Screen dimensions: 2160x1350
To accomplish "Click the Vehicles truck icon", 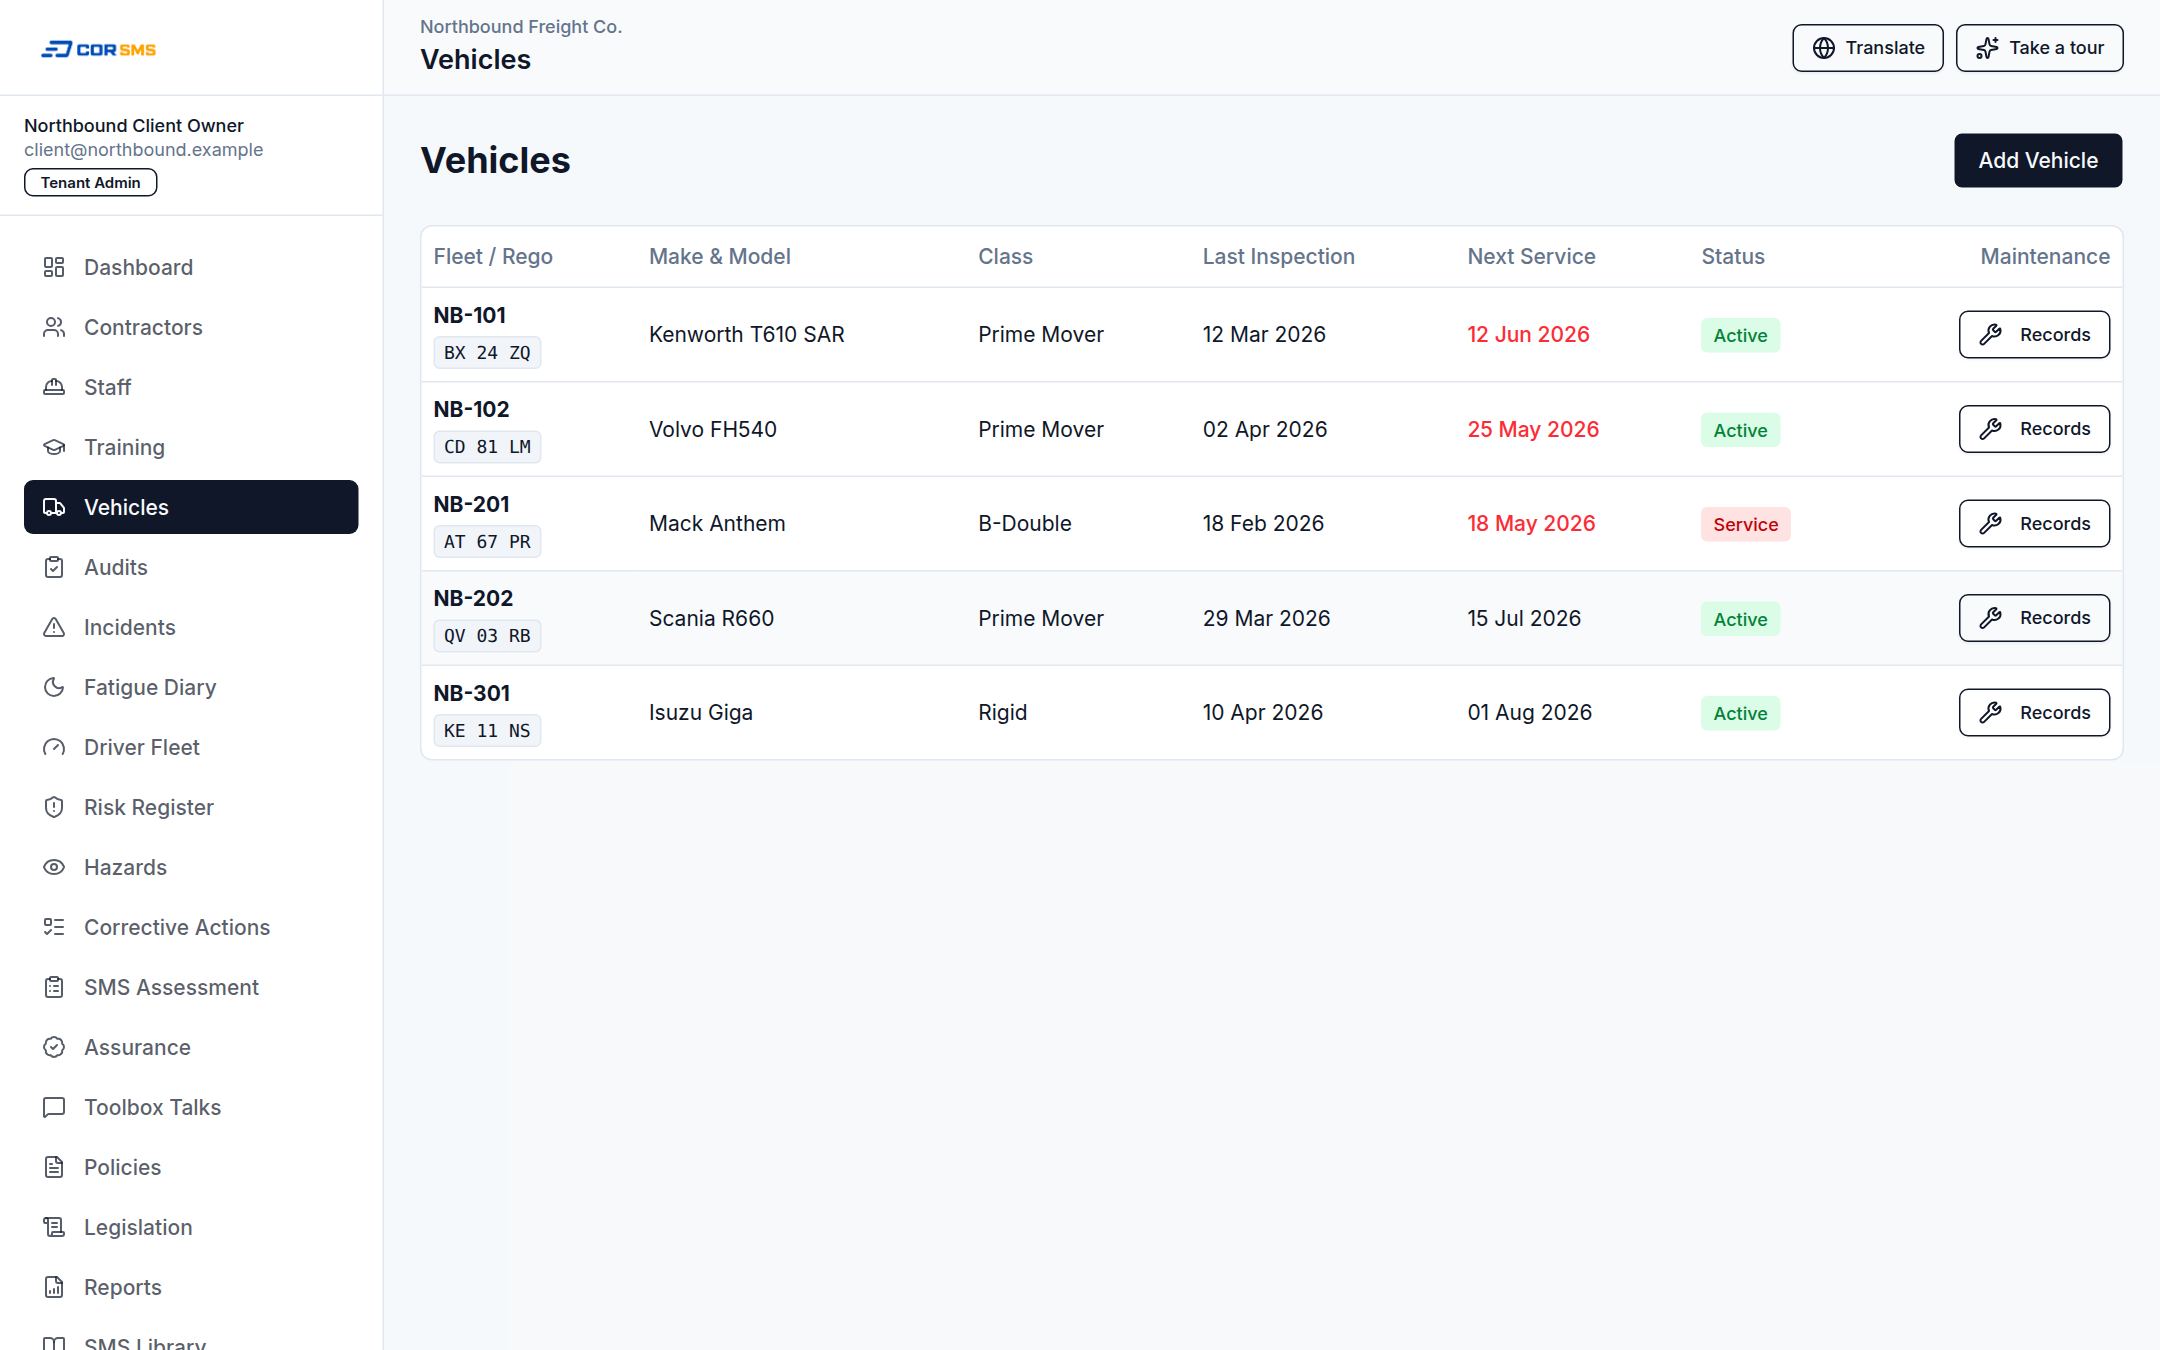I will [54, 507].
